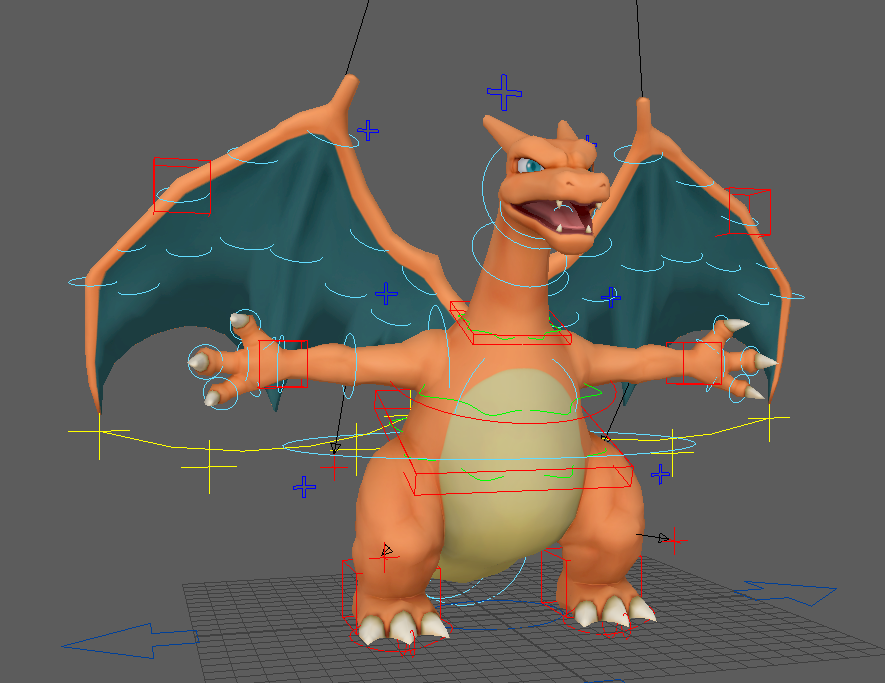Select the cyan circle around the screen-left upper arm
The image size is (885, 683).
click(350, 366)
